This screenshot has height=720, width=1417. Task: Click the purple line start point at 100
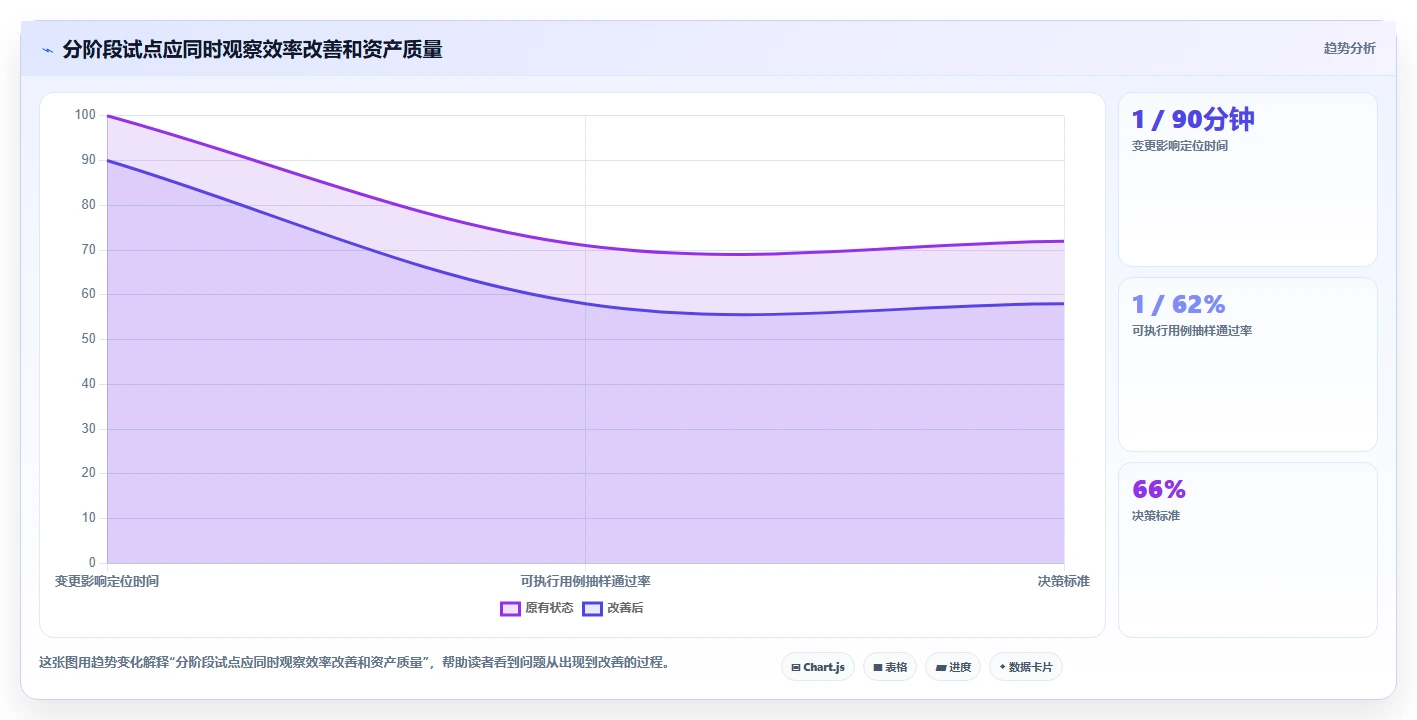[107, 116]
